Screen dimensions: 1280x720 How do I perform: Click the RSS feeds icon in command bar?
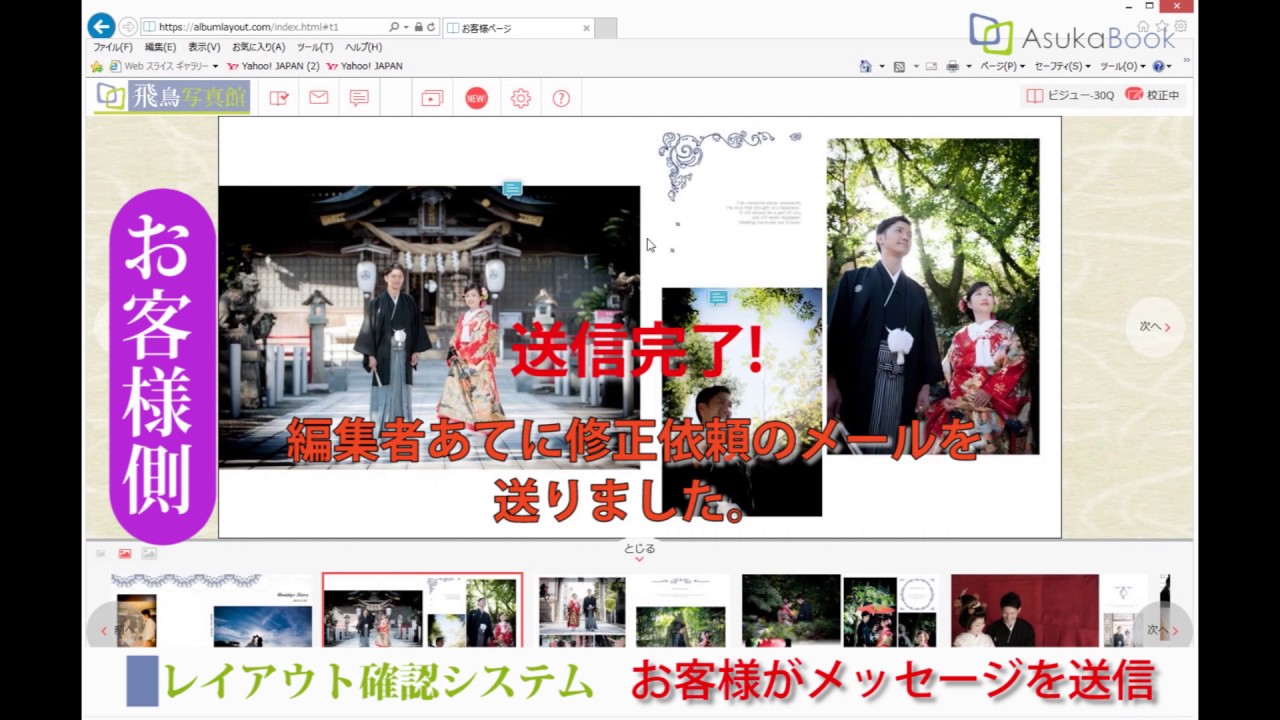[899, 66]
